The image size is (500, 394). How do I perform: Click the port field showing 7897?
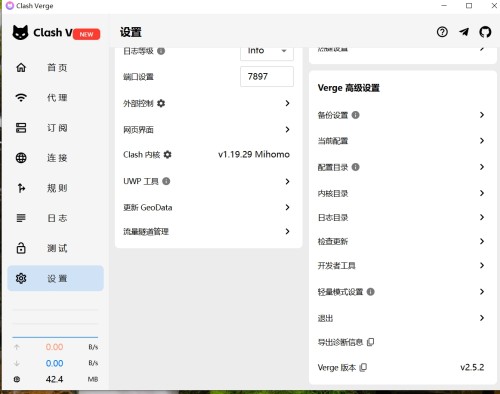coord(267,77)
